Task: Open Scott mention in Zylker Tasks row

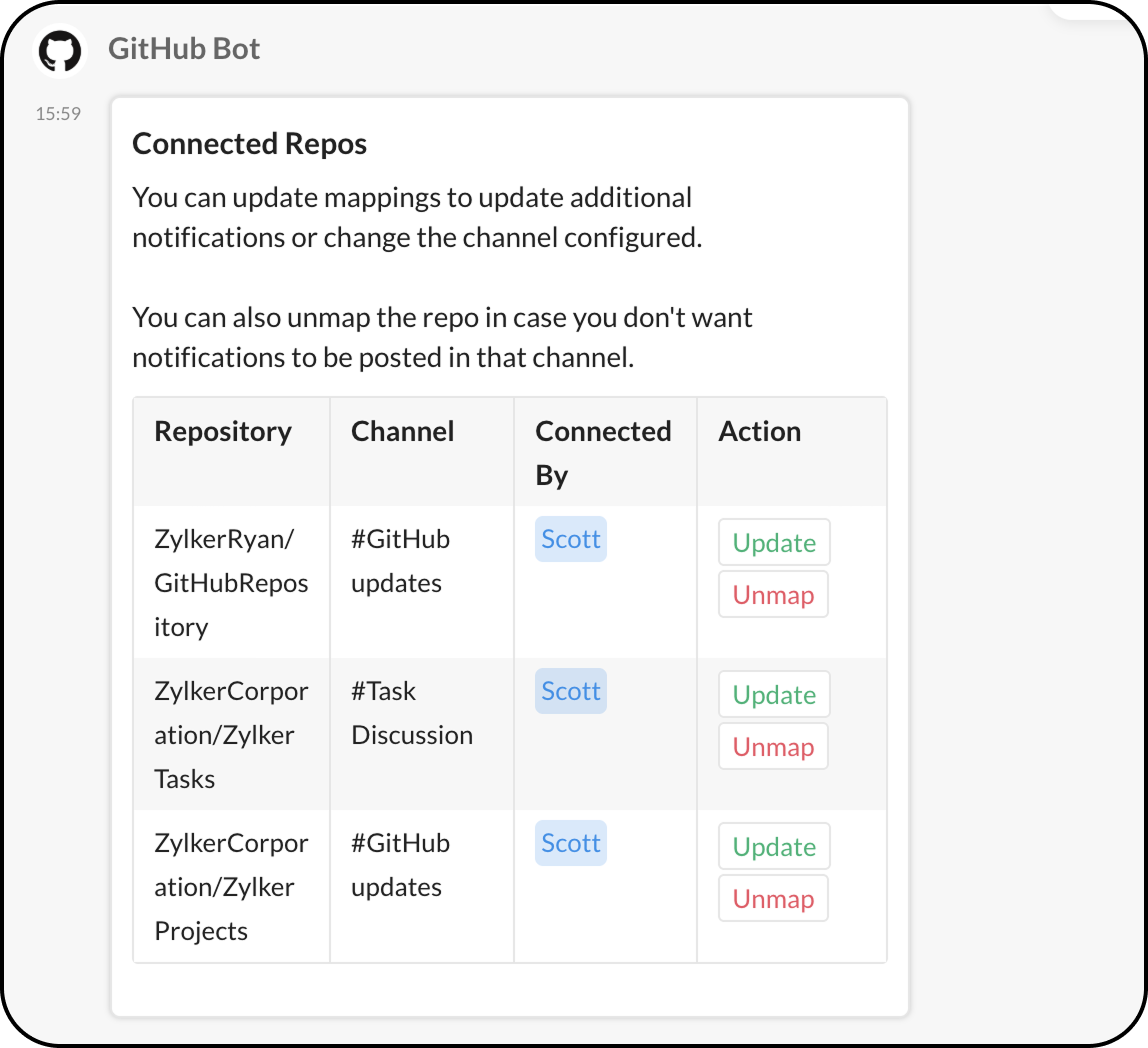Action: coord(570,691)
